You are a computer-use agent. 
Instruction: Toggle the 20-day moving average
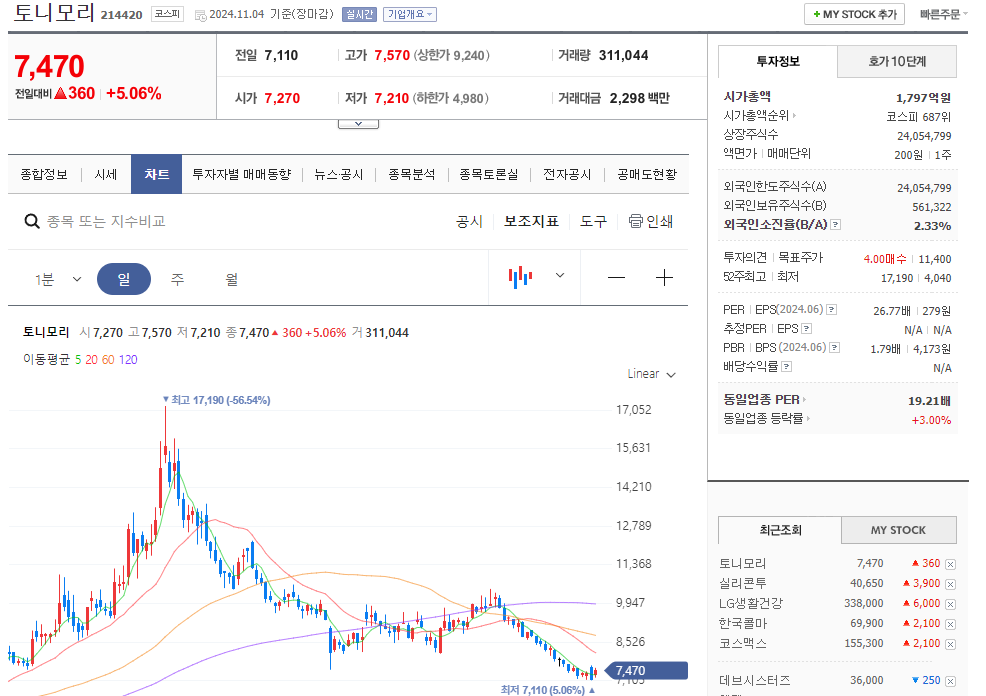[91, 360]
